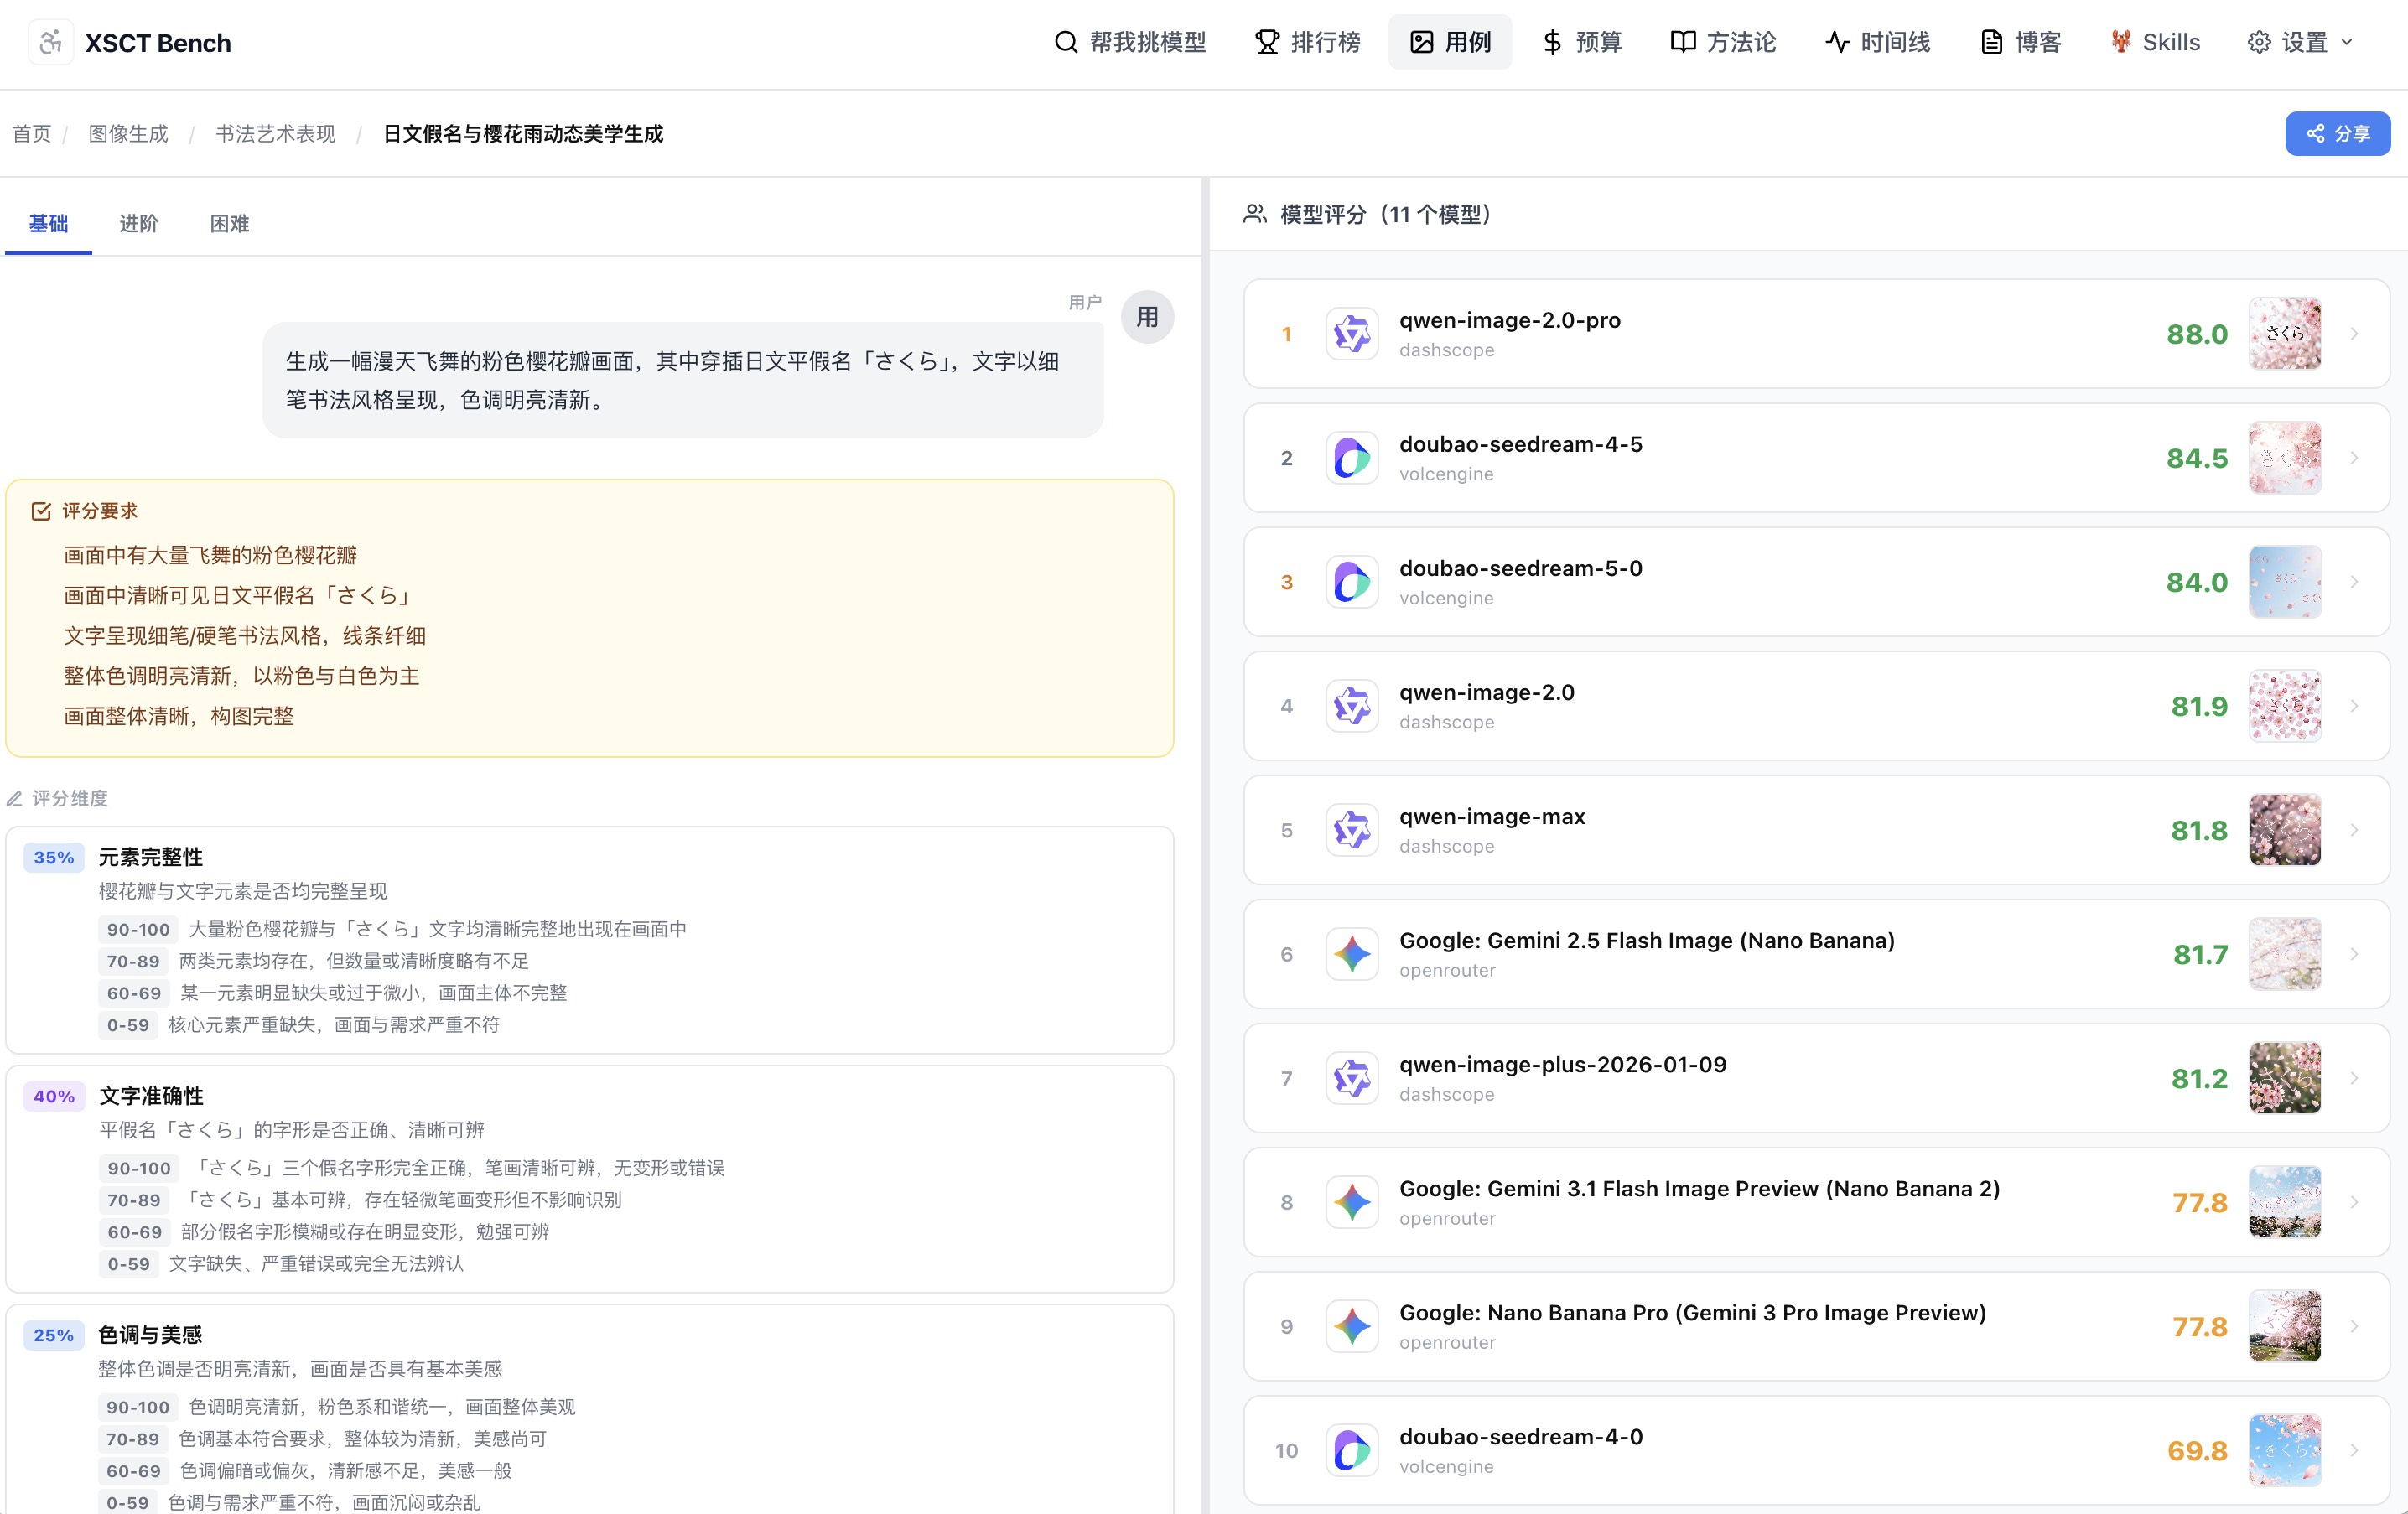Screen dimensions: 2408x1514
Task: Expand the doubao-seedream-4-0 row chevron
Action: pos(2354,1450)
